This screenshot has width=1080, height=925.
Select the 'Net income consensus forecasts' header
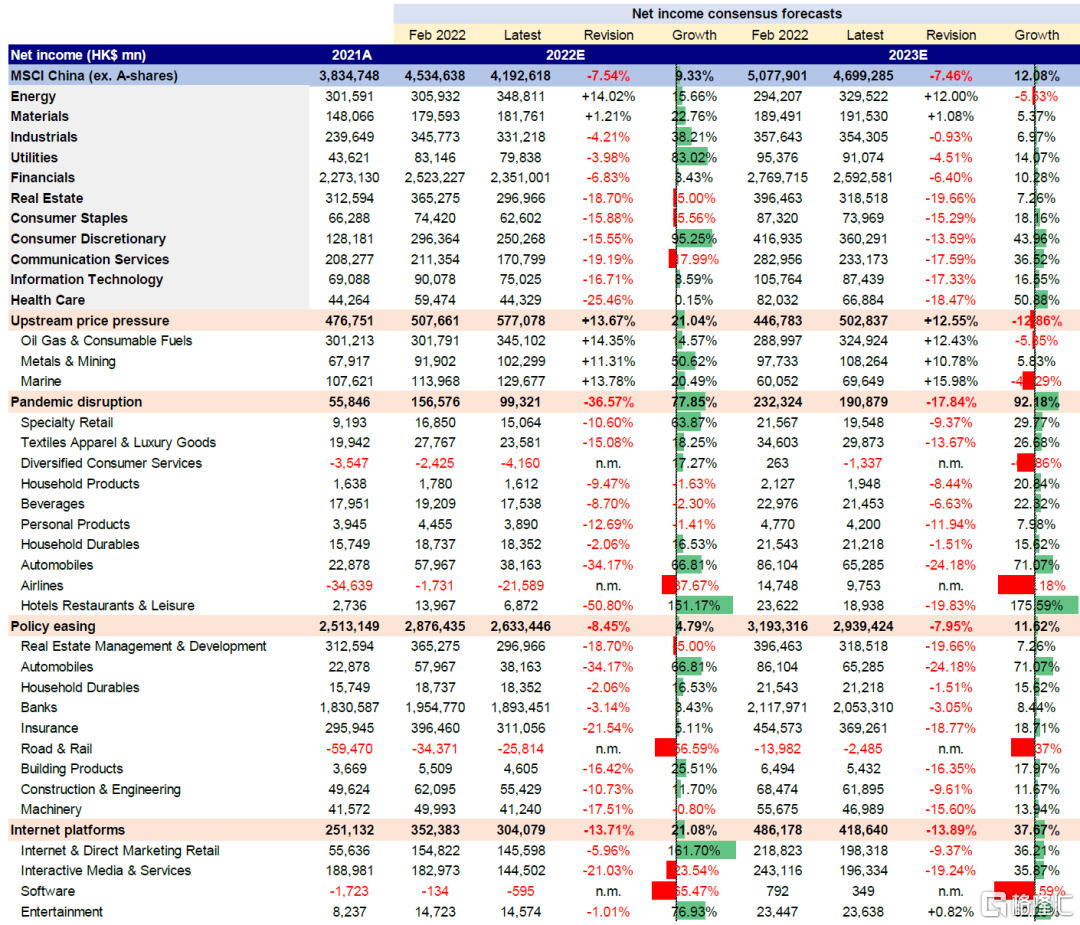coord(736,14)
